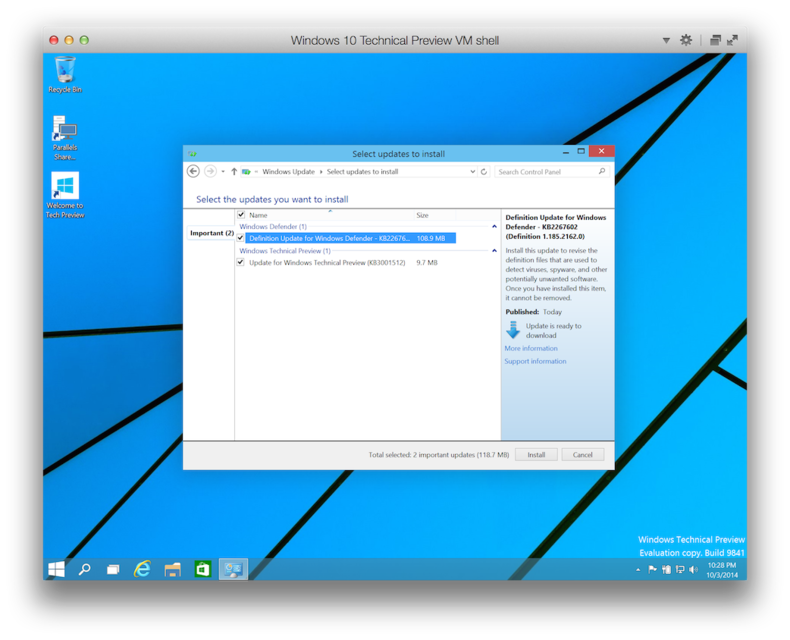Open network icon in system tray
The height and width of the screenshot is (640, 790).
coord(680,569)
